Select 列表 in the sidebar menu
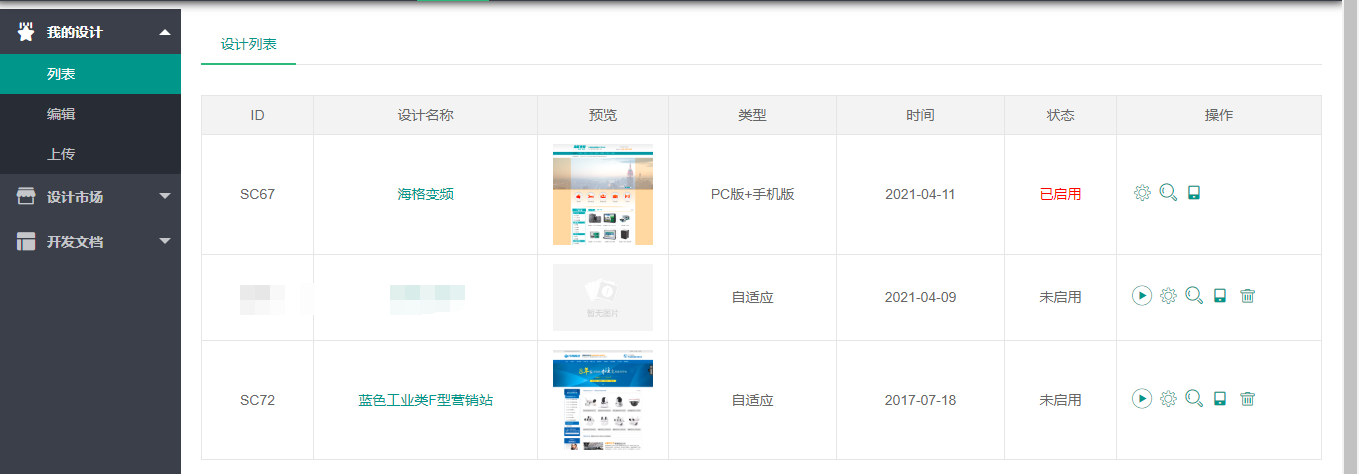 point(61,74)
